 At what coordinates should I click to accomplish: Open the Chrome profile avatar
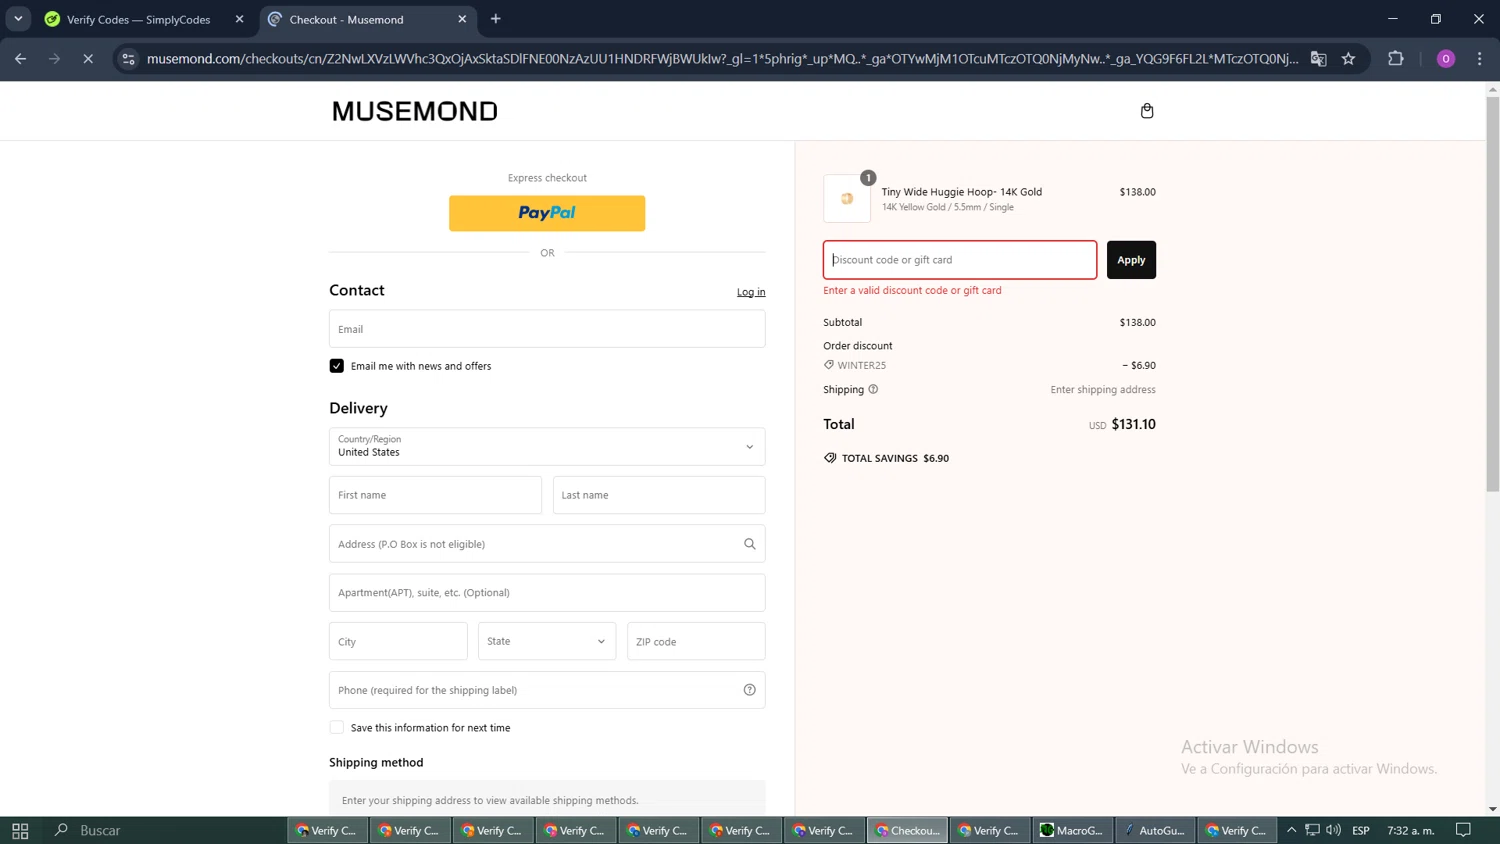1445,59
